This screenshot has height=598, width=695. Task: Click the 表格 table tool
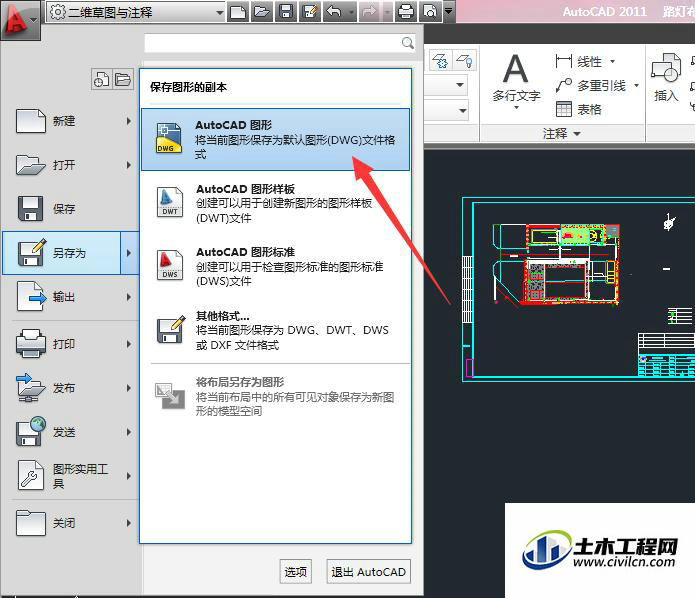(x=578, y=109)
